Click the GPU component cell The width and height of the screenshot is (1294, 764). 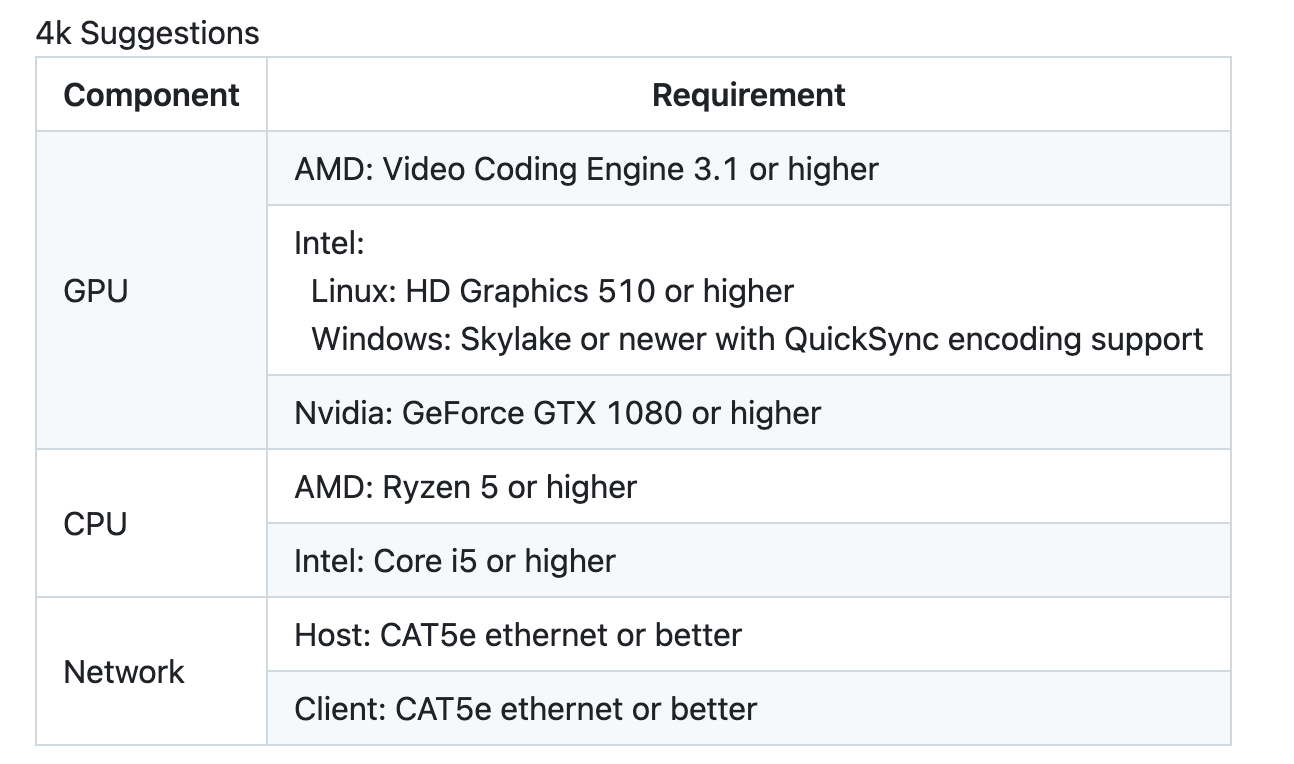152,290
